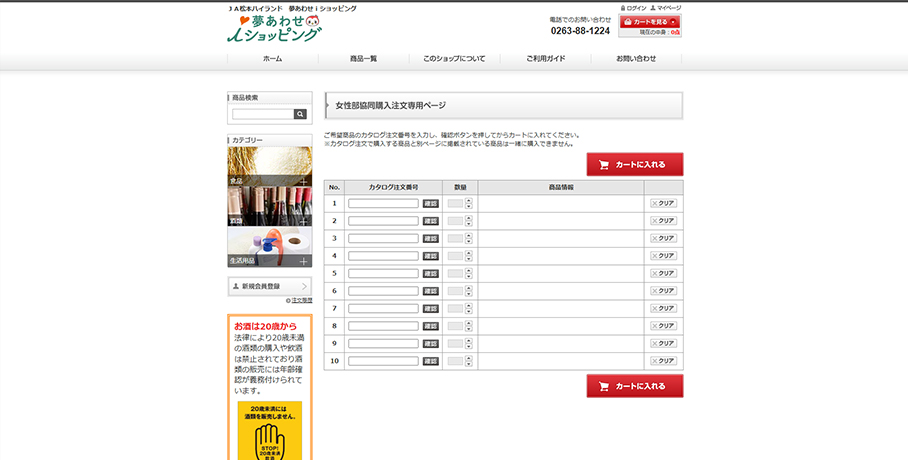The height and width of the screenshot is (460, 908).
Task: Increase quantity stepper up arrow in row 1
Action: 468,200
